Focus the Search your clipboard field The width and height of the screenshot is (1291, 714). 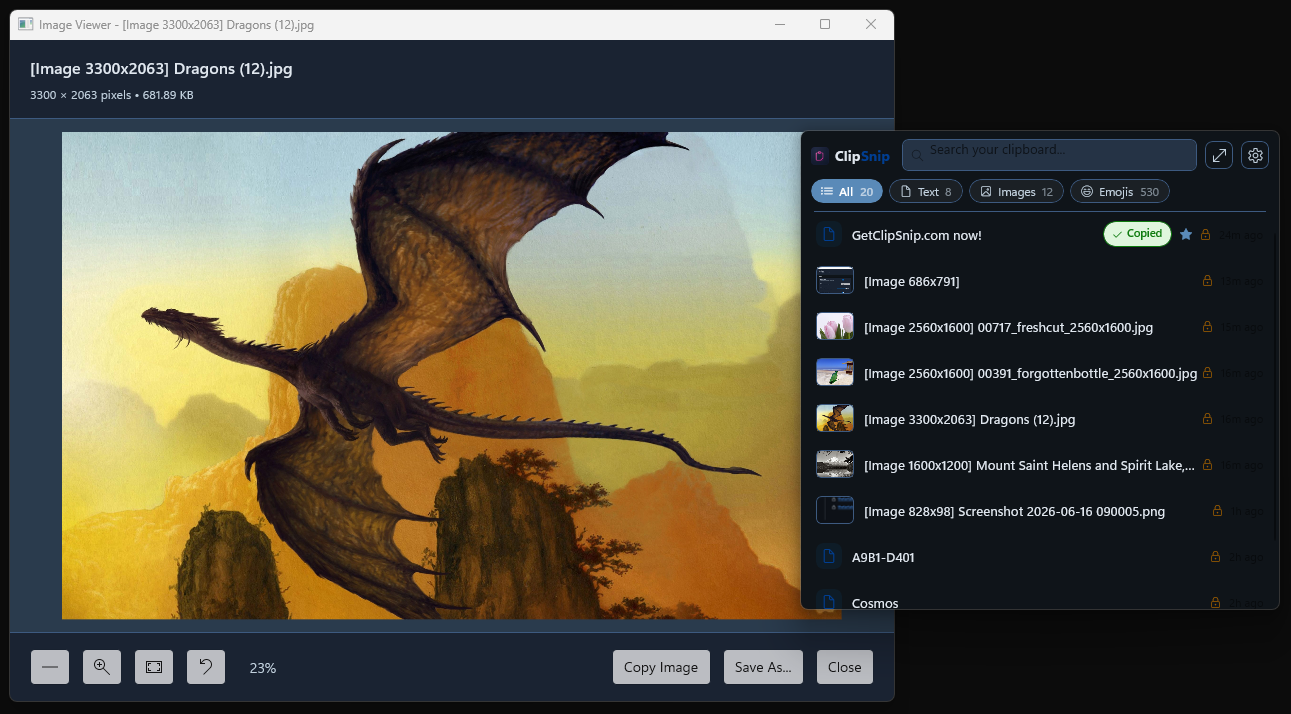(x=1049, y=155)
